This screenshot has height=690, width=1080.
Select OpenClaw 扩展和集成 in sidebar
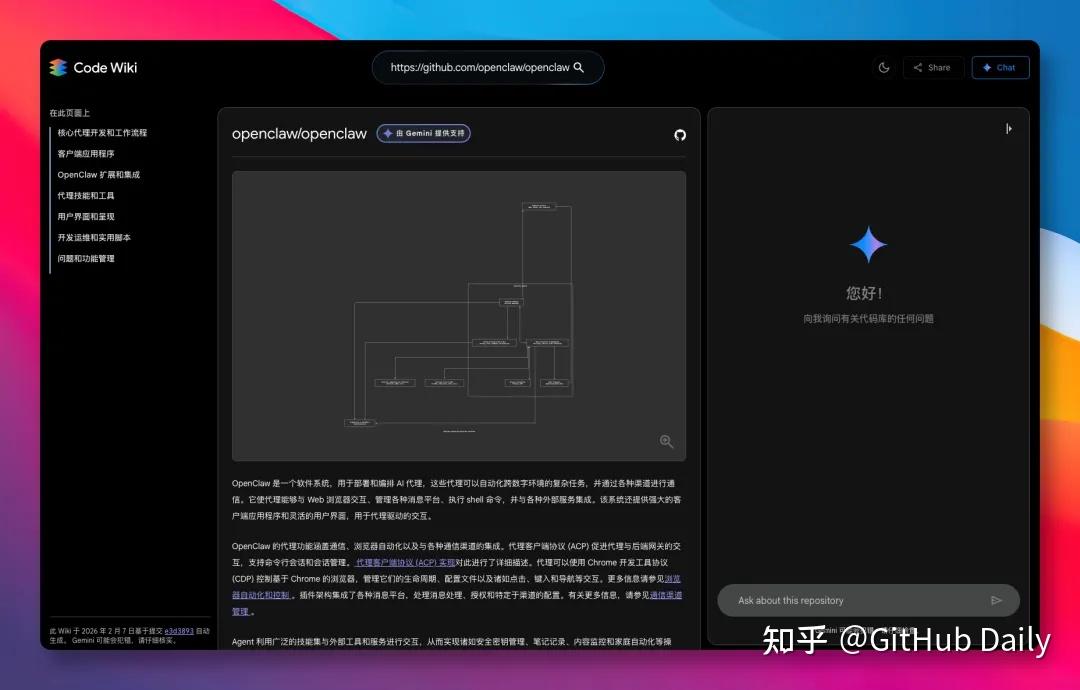tap(98, 175)
